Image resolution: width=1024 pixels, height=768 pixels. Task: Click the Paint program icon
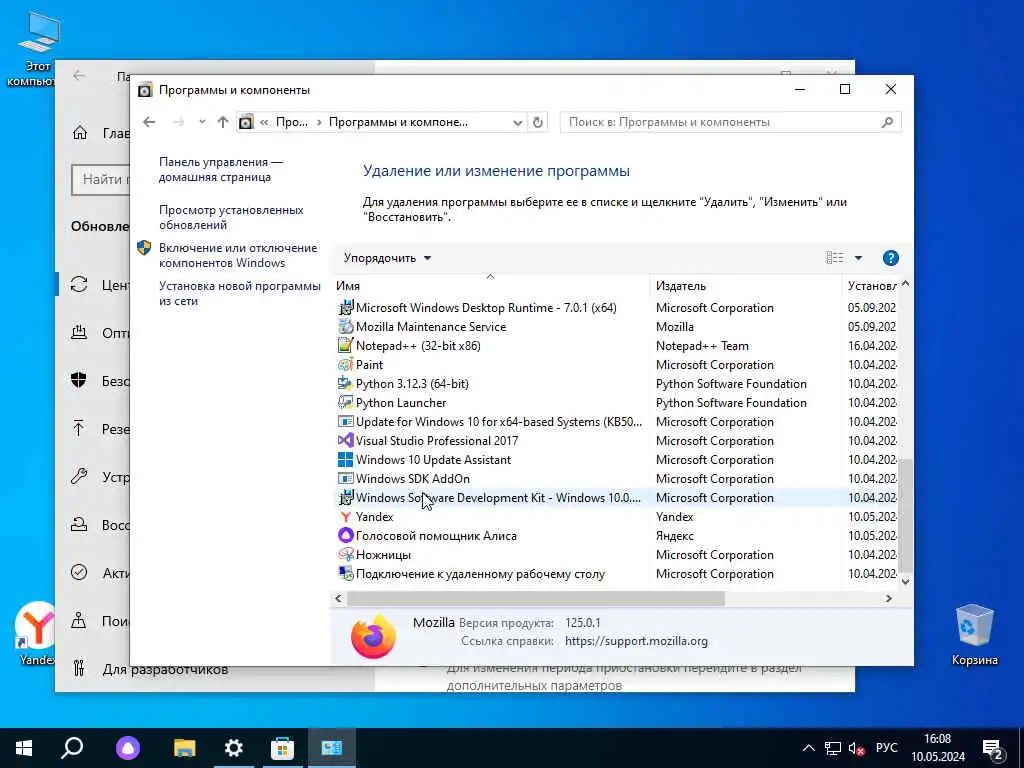345,364
